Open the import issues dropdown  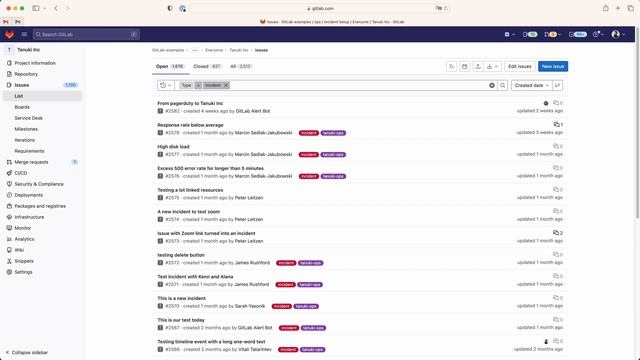pos(492,67)
